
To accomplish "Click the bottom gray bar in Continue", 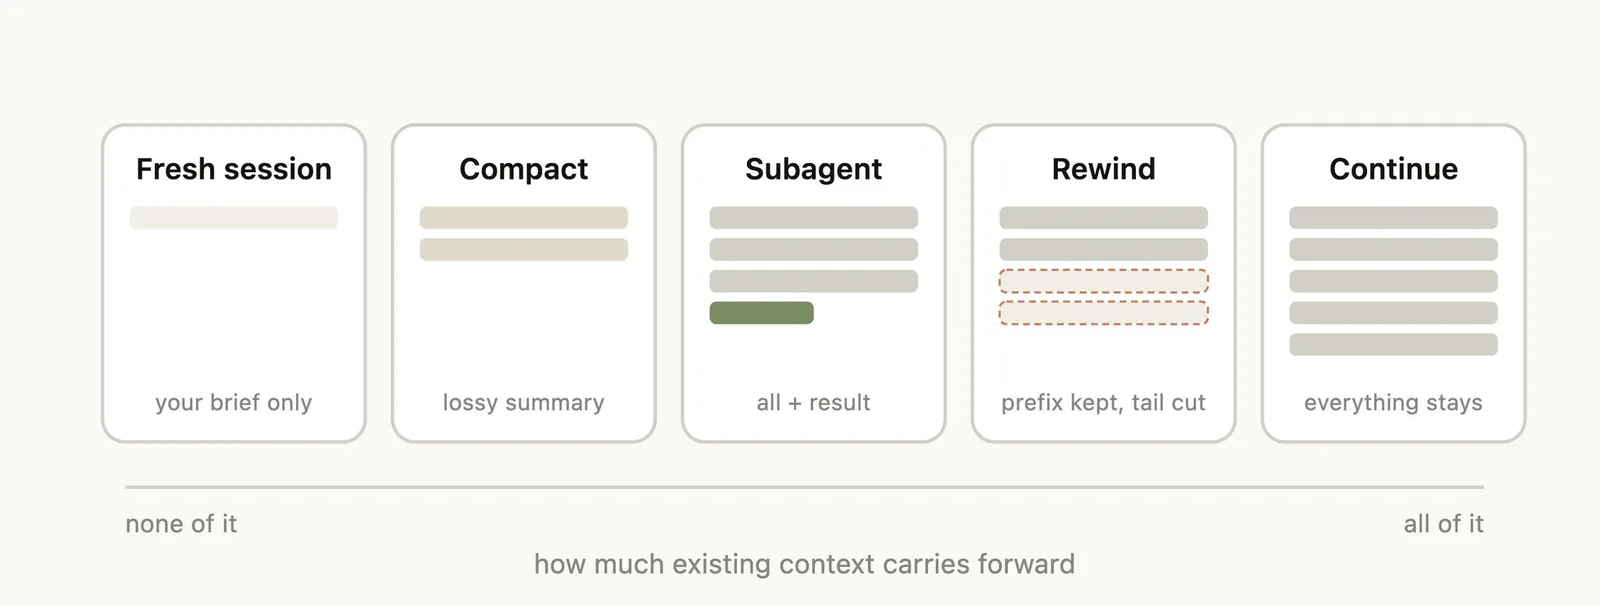I will pyautogui.click(x=1393, y=345).
